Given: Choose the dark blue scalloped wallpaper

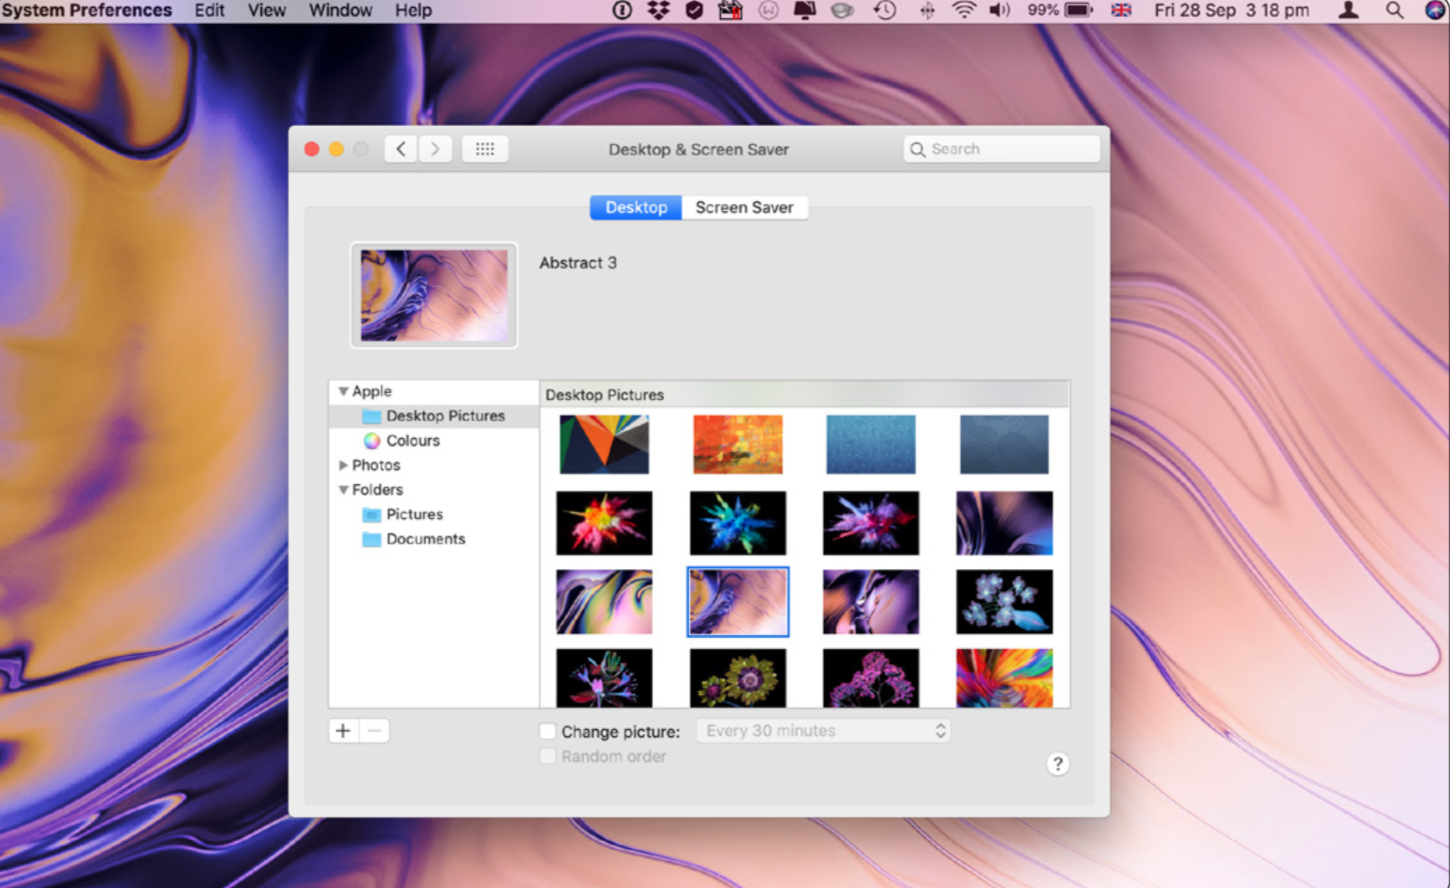Looking at the screenshot, I should tap(1004, 444).
